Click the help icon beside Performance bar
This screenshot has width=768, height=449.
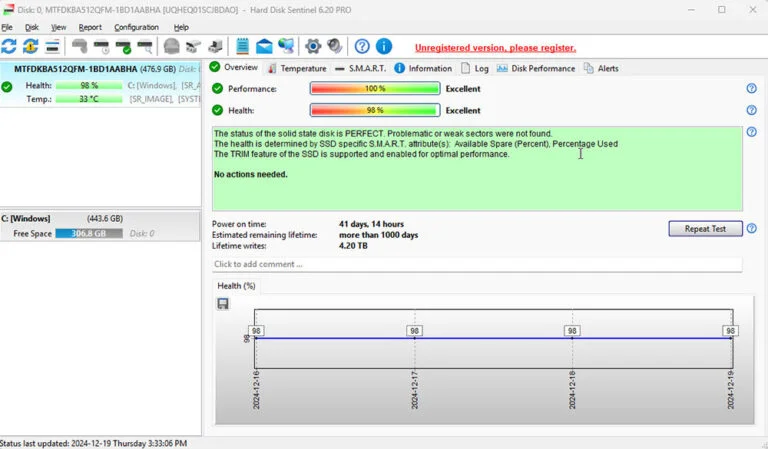[x=751, y=88]
